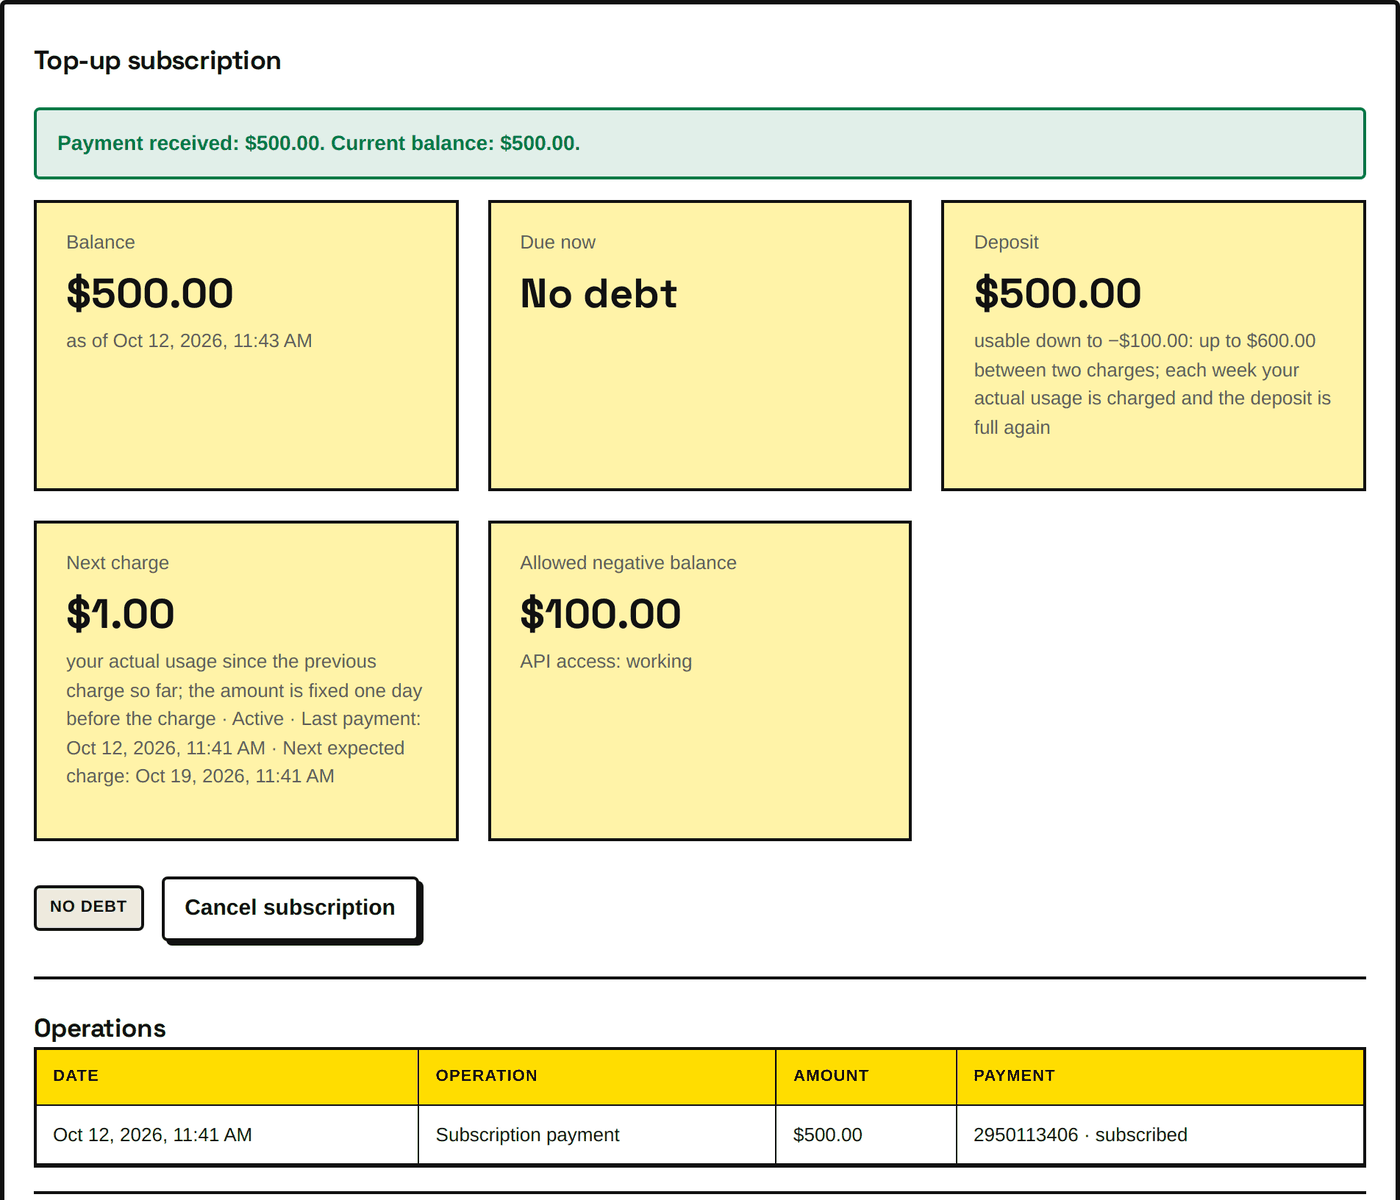Click the Operations section heading
1400x1200 pixels.
pyautogui.click(x=100, y=1028)
